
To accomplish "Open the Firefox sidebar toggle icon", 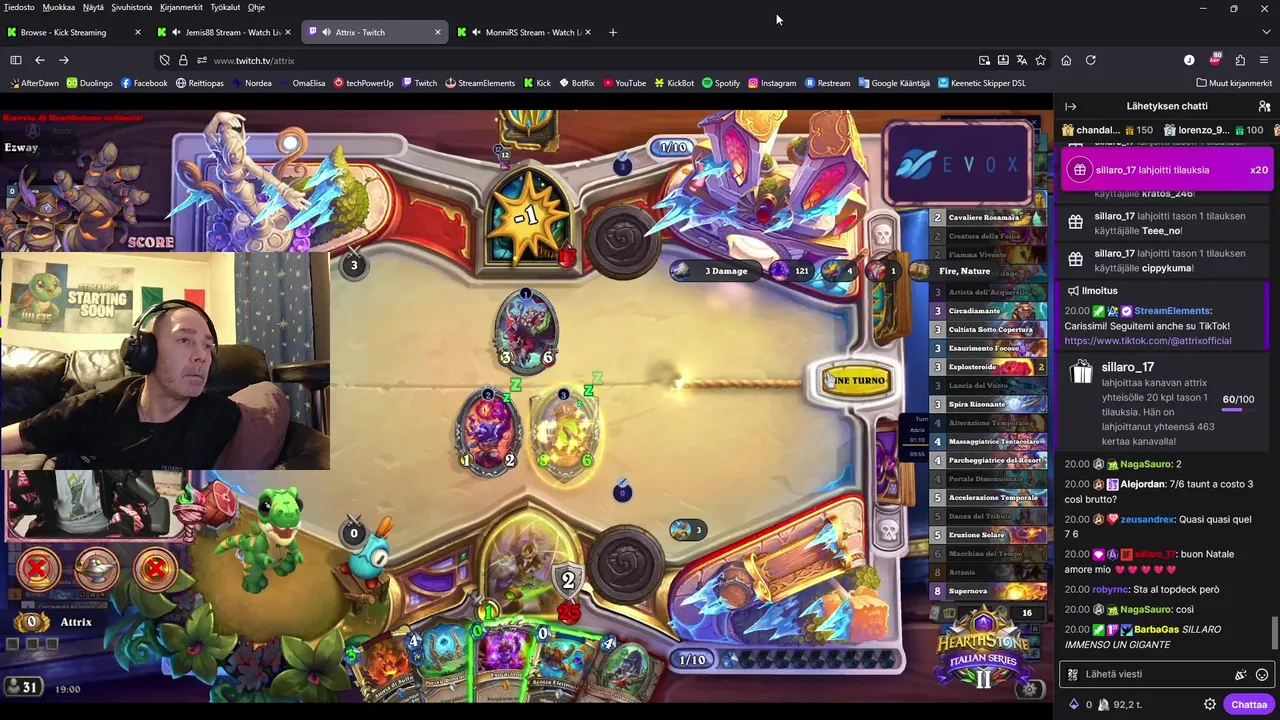I will [x=16, y=60].
